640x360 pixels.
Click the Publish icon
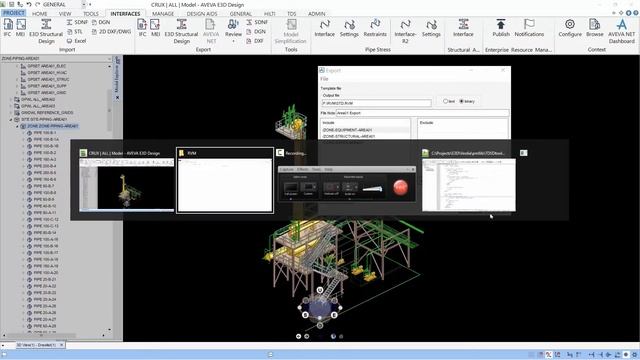(501, 28)
